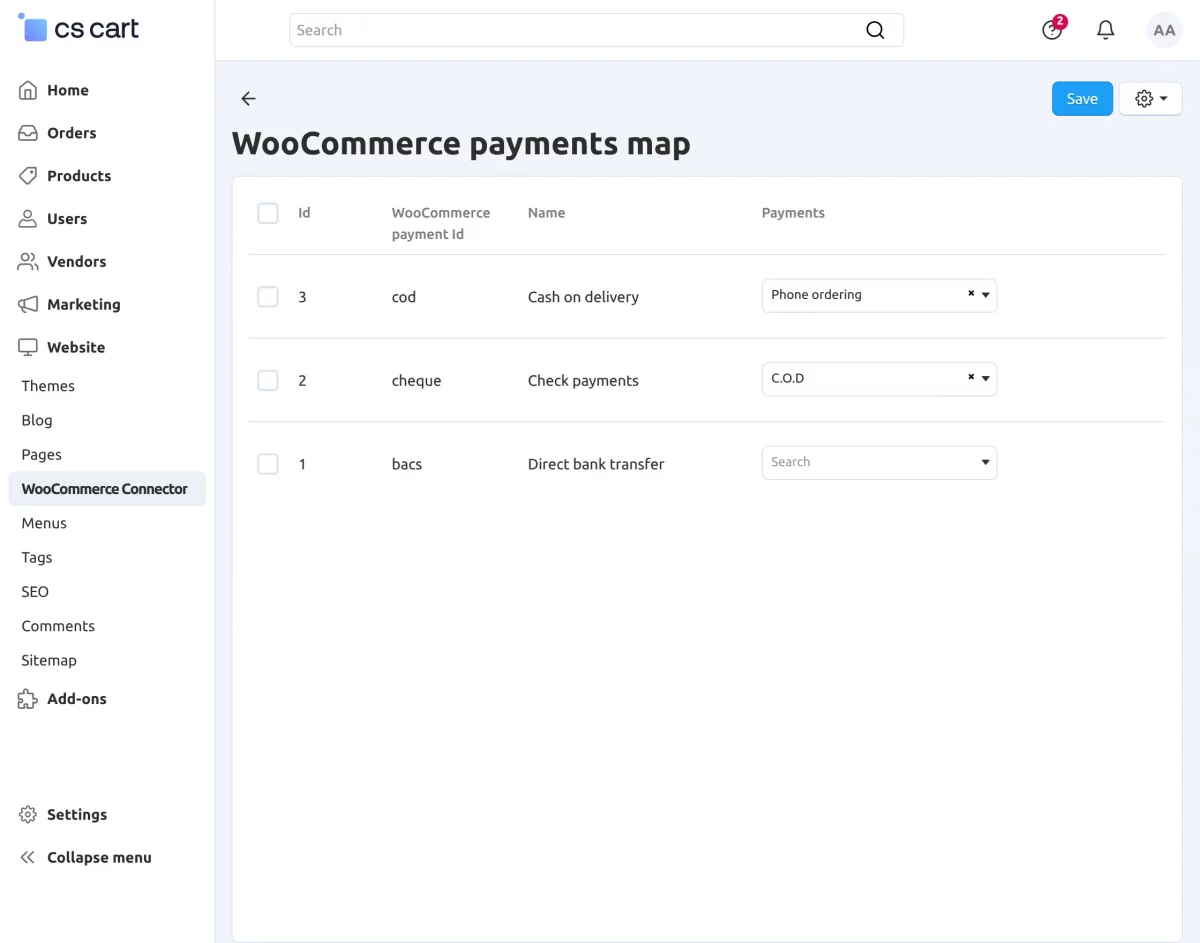Check the Cash on delivery row checkbox
The image size is (1200, 943).
268,297
